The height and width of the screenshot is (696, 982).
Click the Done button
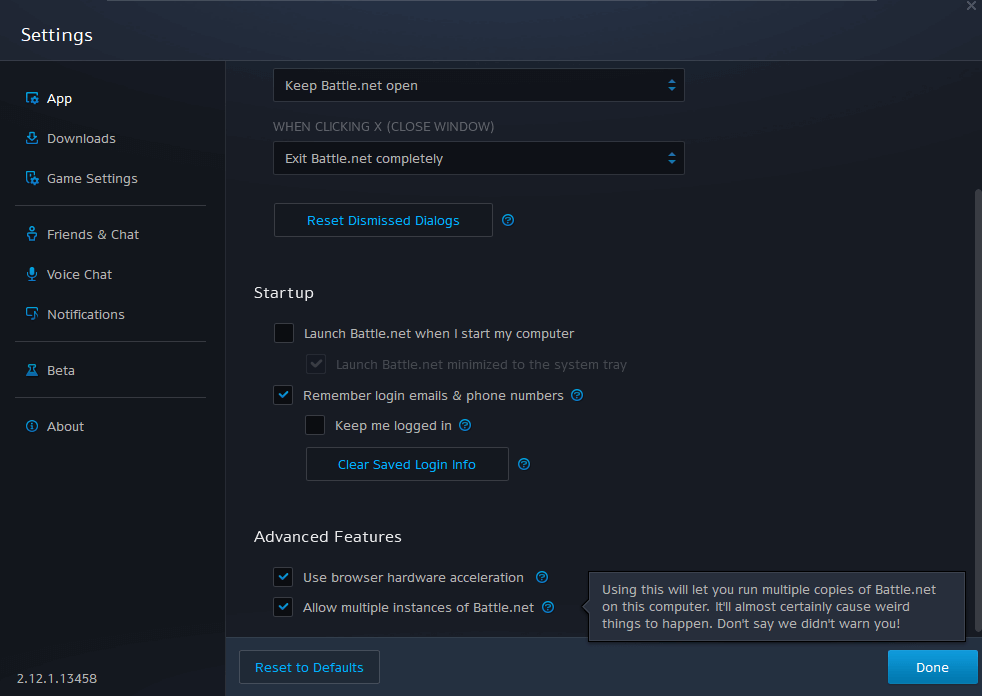click(x=933, y=667)
